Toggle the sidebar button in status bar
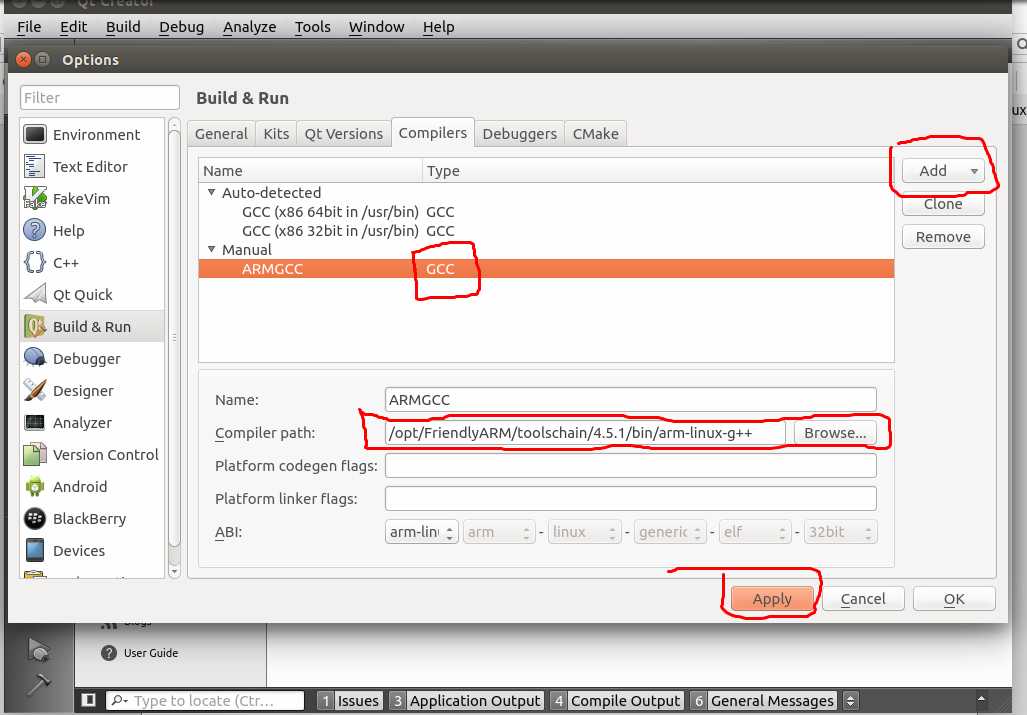Viewport: 1027px width, 715px height. point(88,700)
